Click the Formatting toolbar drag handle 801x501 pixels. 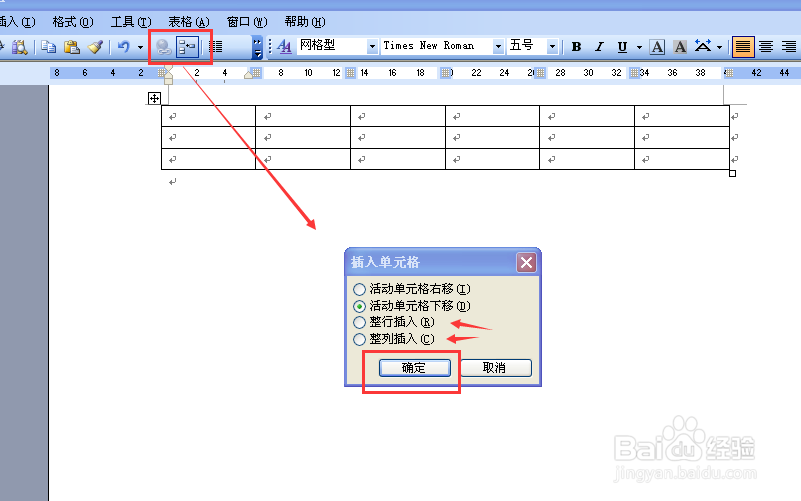(x=270, y=46)
